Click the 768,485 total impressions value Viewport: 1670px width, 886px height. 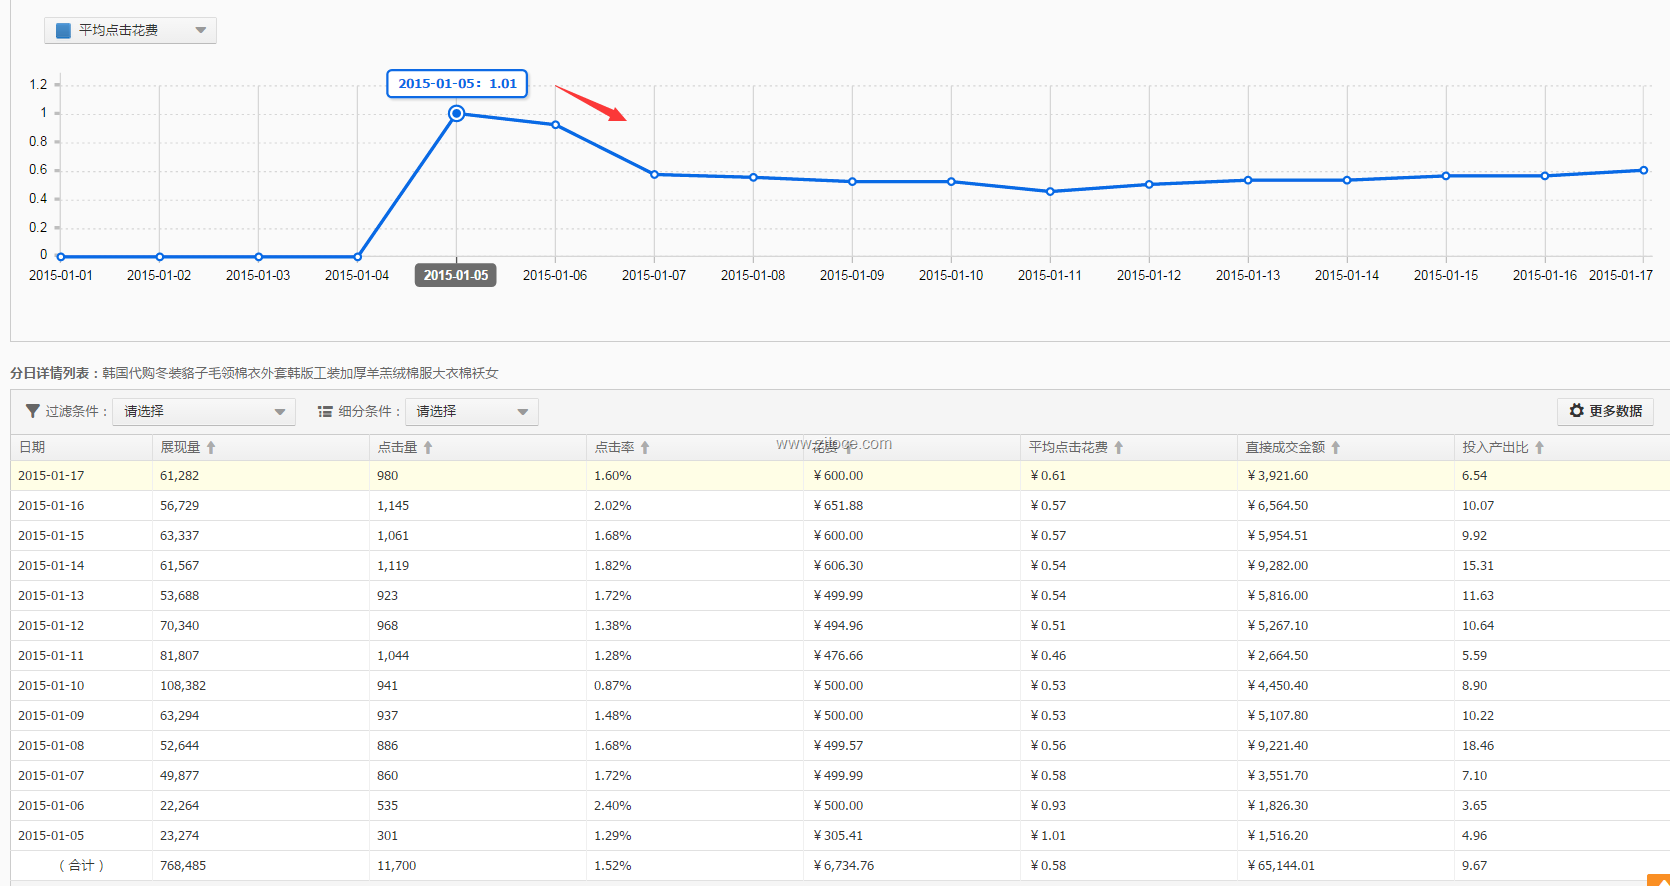183,866
